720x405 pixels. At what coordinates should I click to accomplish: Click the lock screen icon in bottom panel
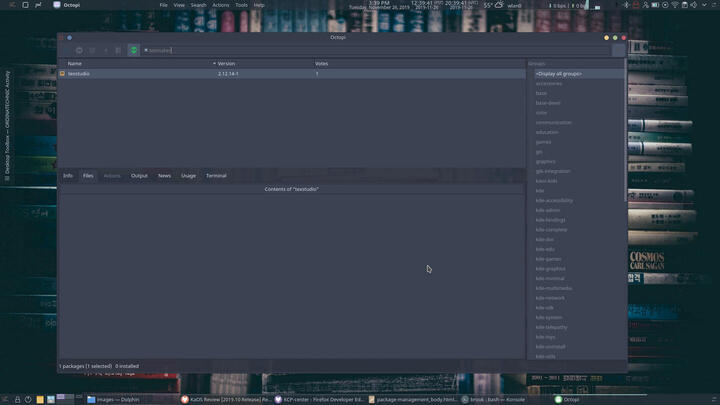point(17,399)
